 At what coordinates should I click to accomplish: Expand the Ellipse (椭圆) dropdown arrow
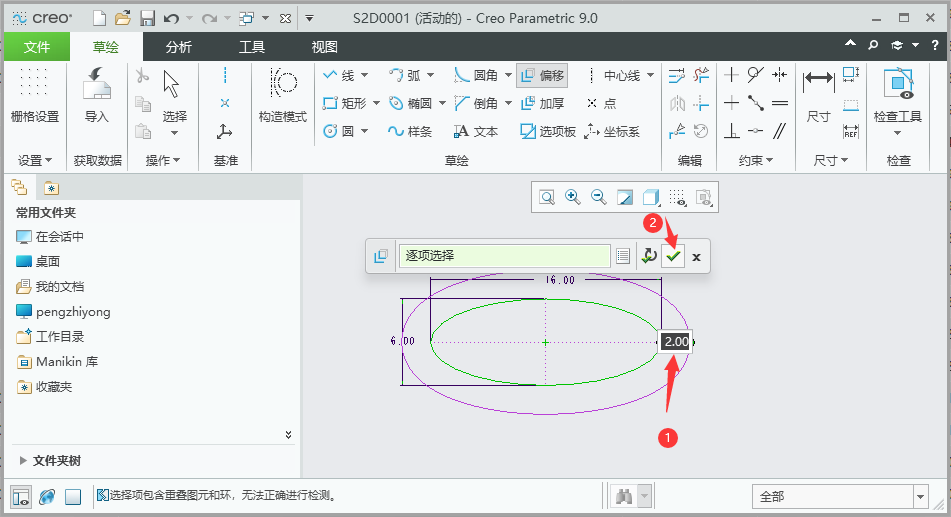tap(442, 103)
